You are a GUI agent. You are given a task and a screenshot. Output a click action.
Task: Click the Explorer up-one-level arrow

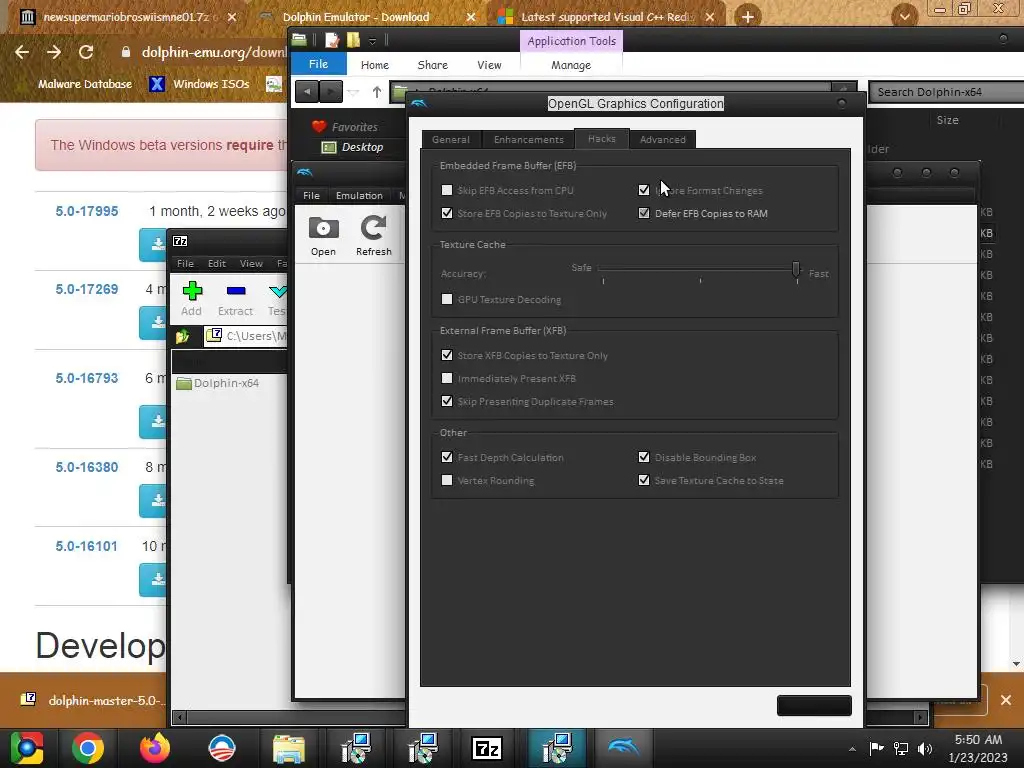click(377, 92)
